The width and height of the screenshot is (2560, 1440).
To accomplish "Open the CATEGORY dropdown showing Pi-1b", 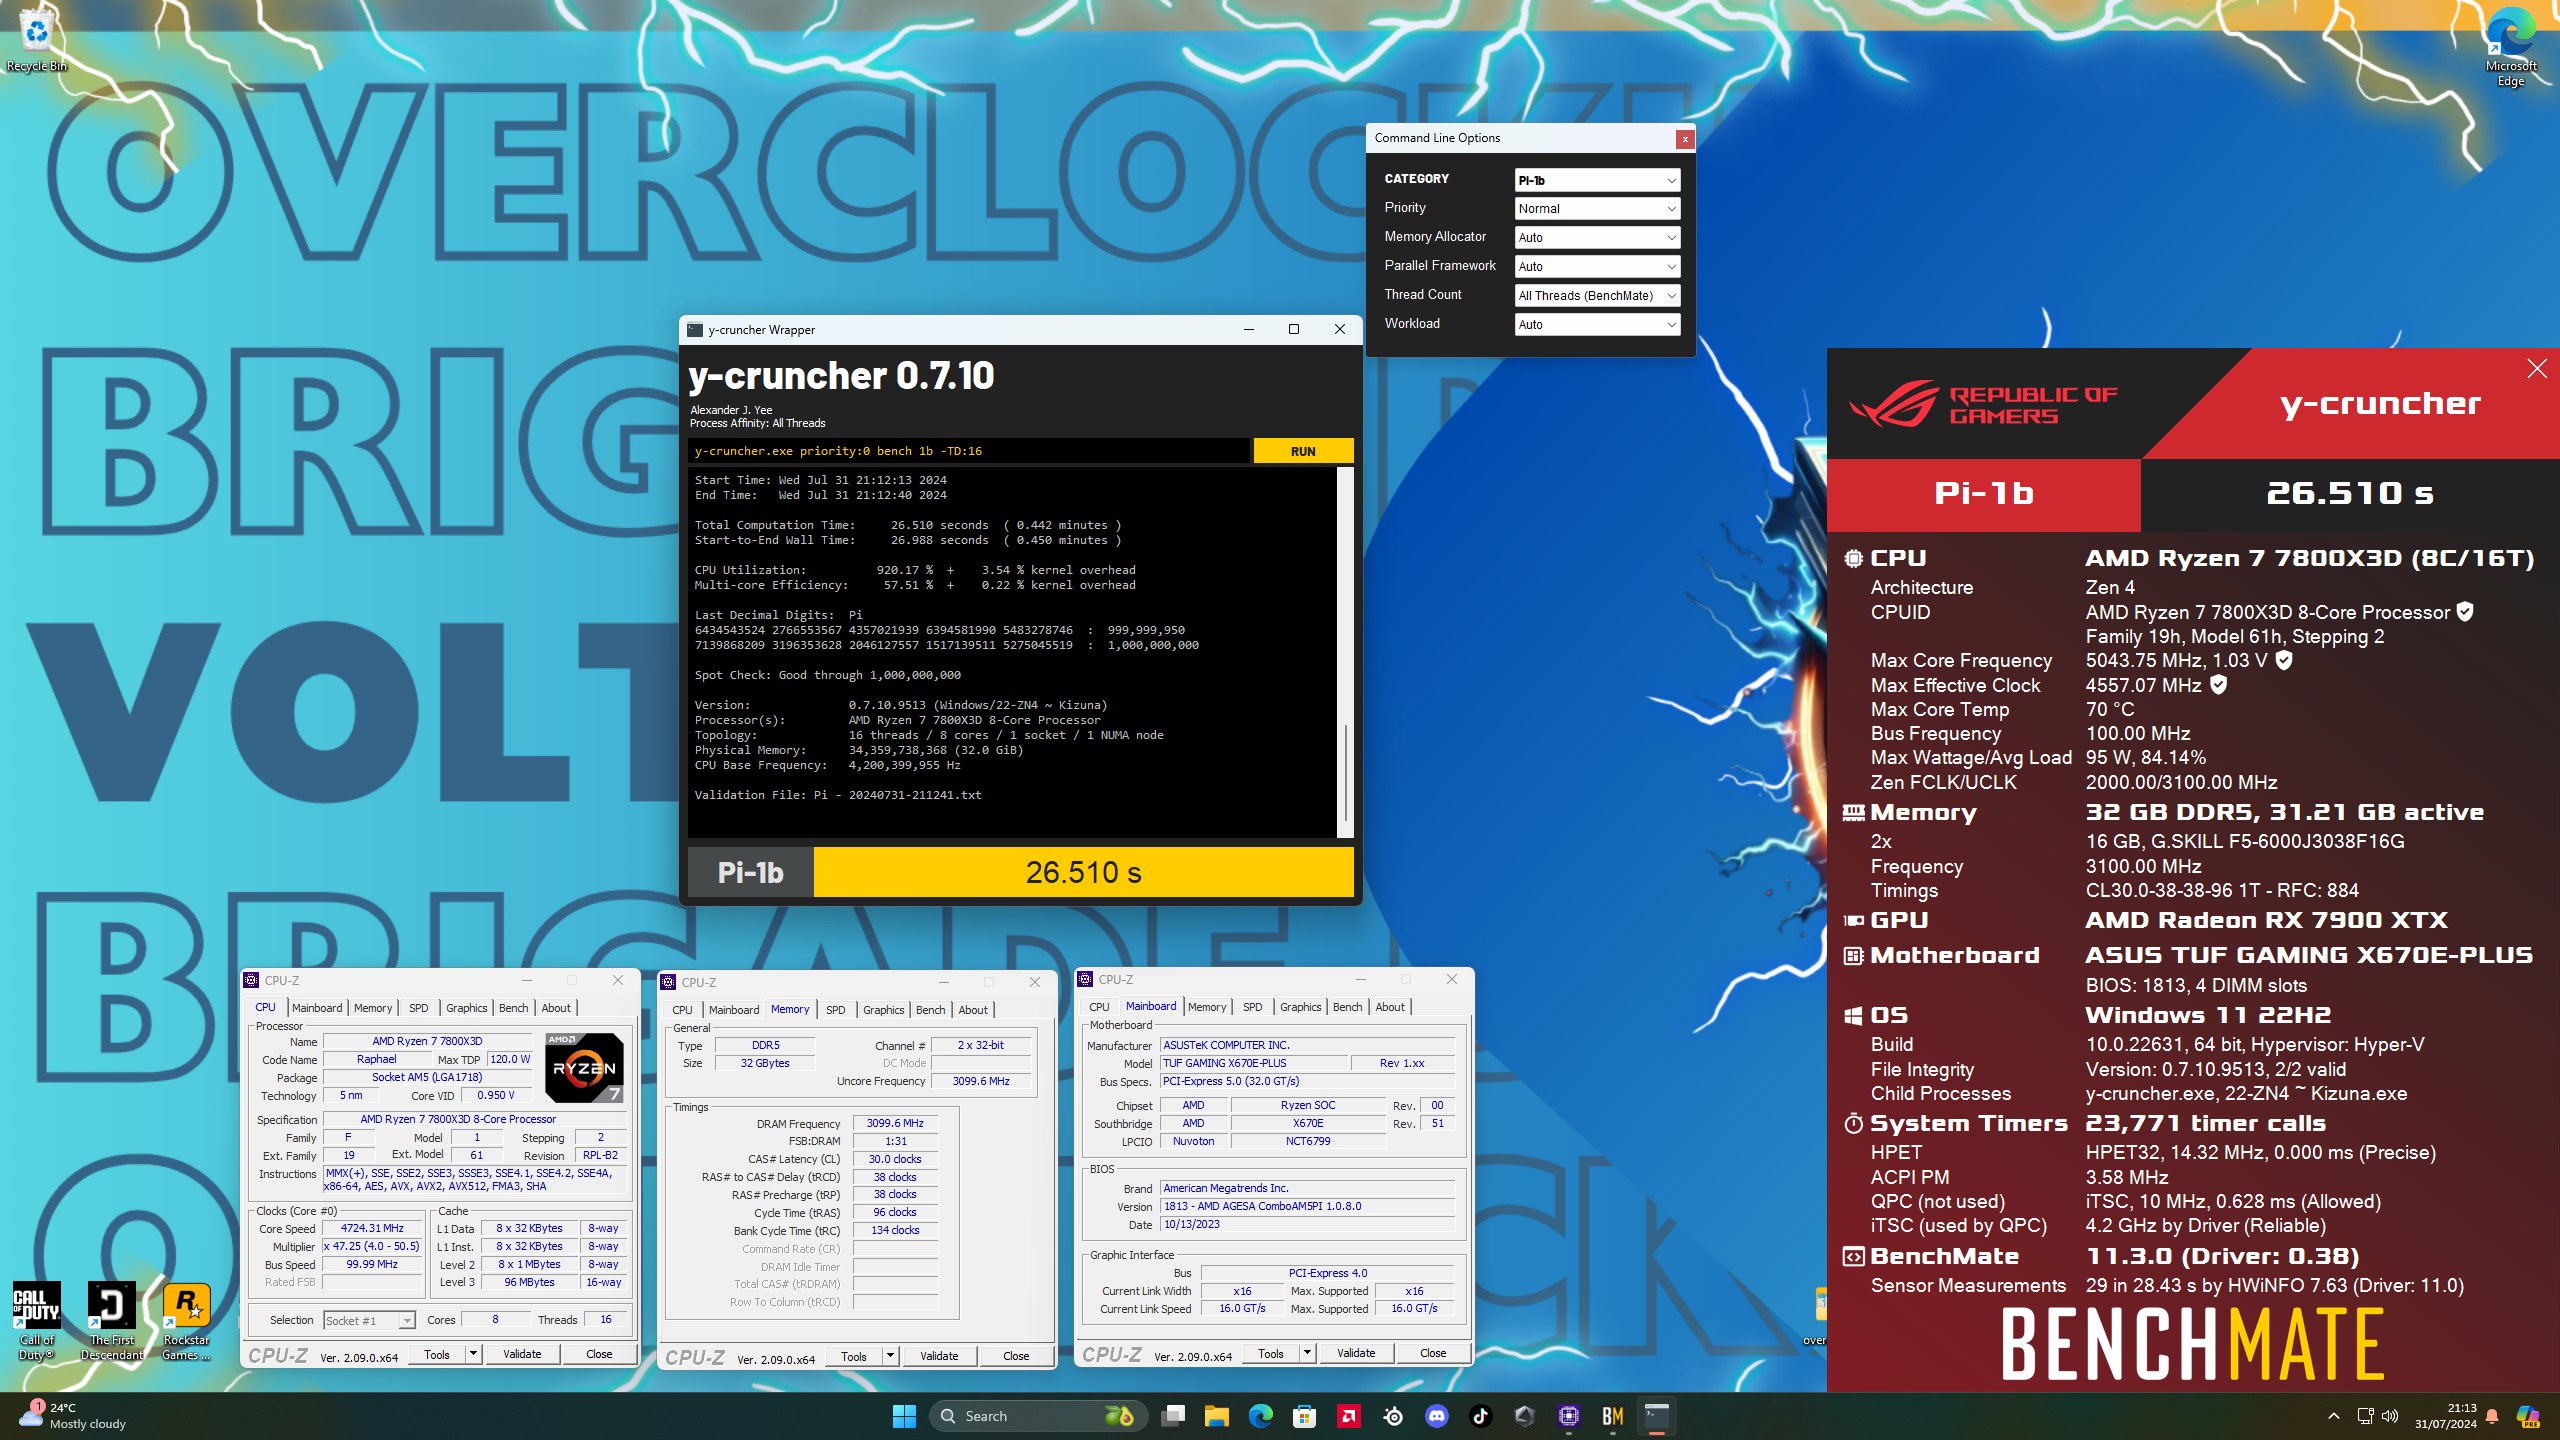I will click(x=1597, y=180).
